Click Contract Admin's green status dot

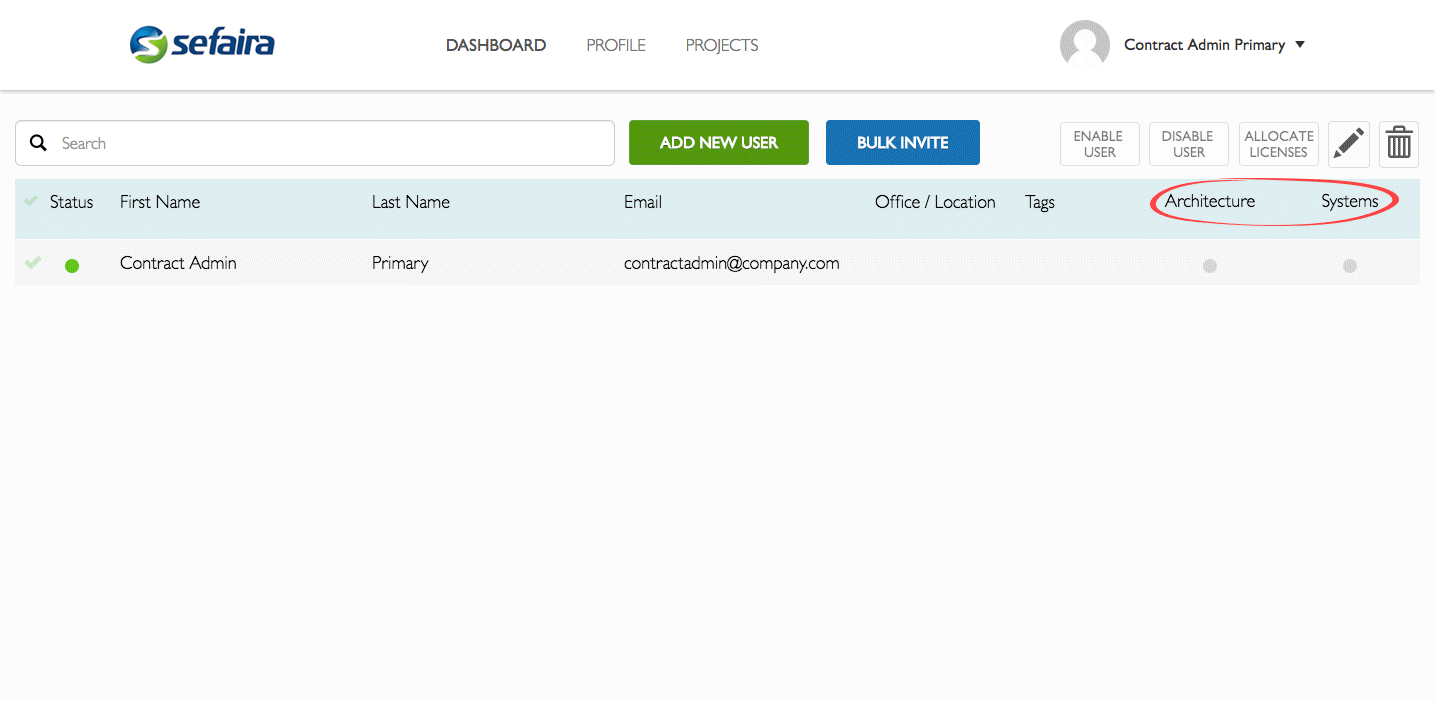[x=72, y=266]
